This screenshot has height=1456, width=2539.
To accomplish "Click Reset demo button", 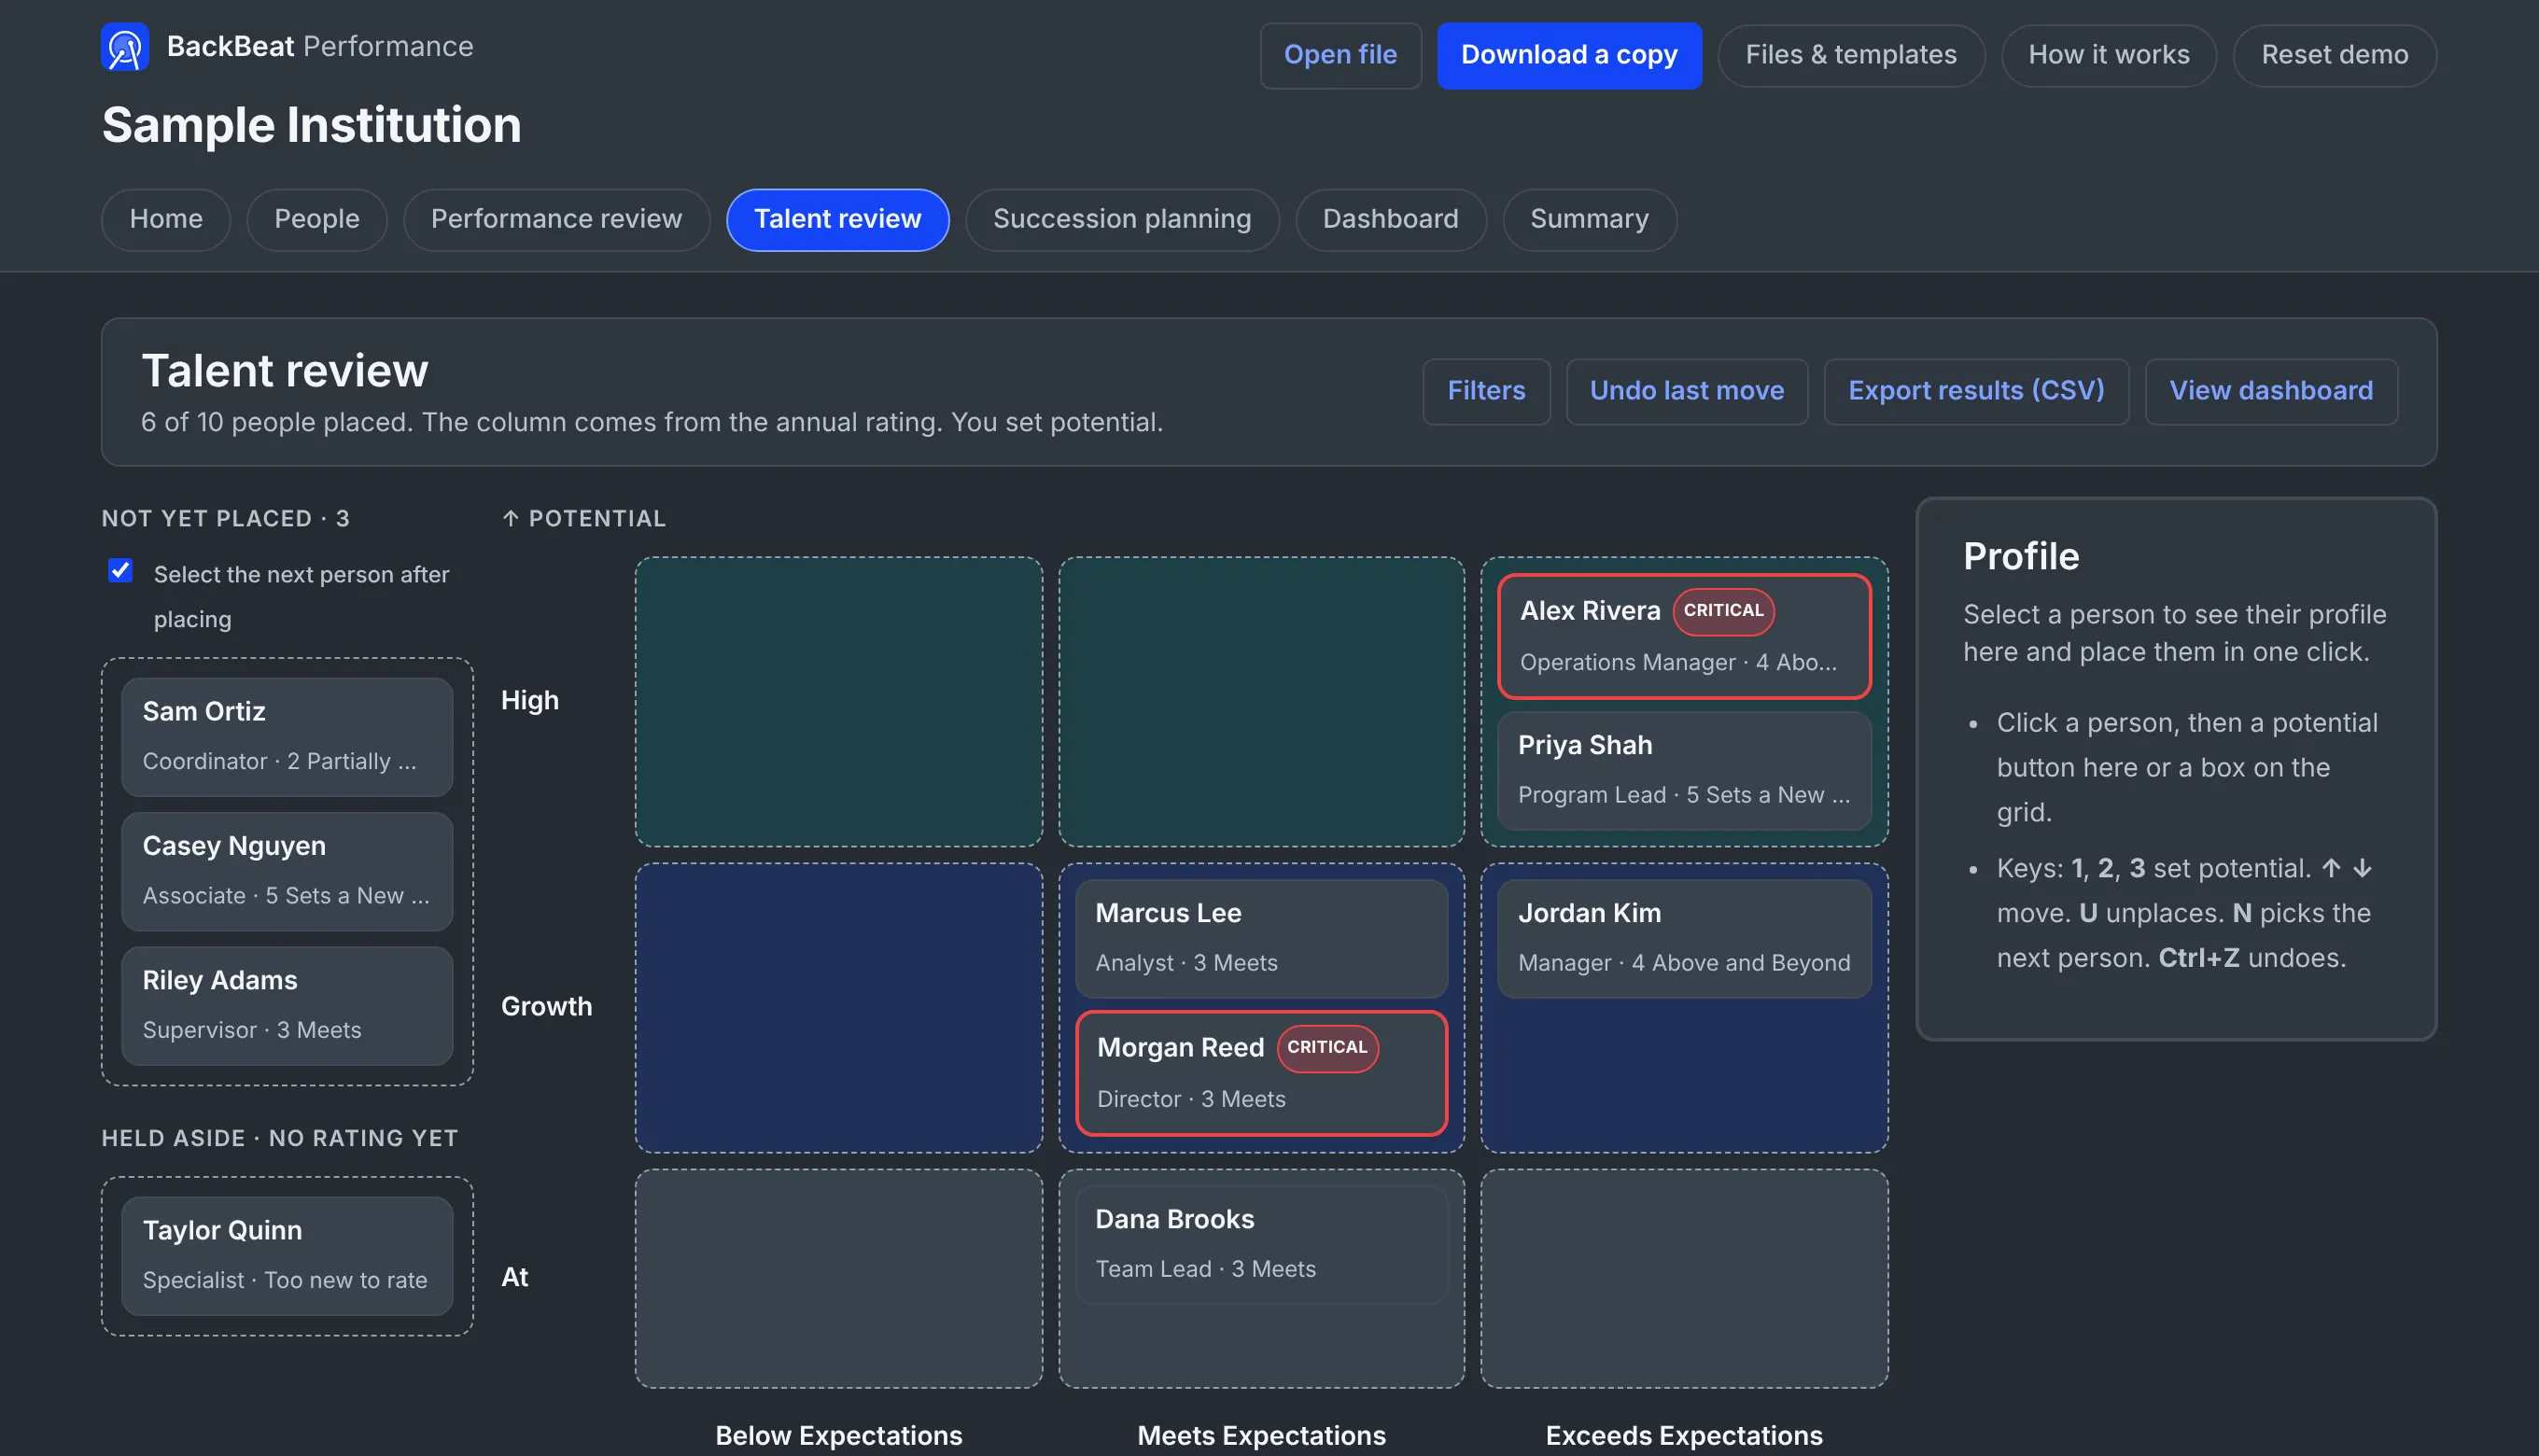I will (2334, 55).
